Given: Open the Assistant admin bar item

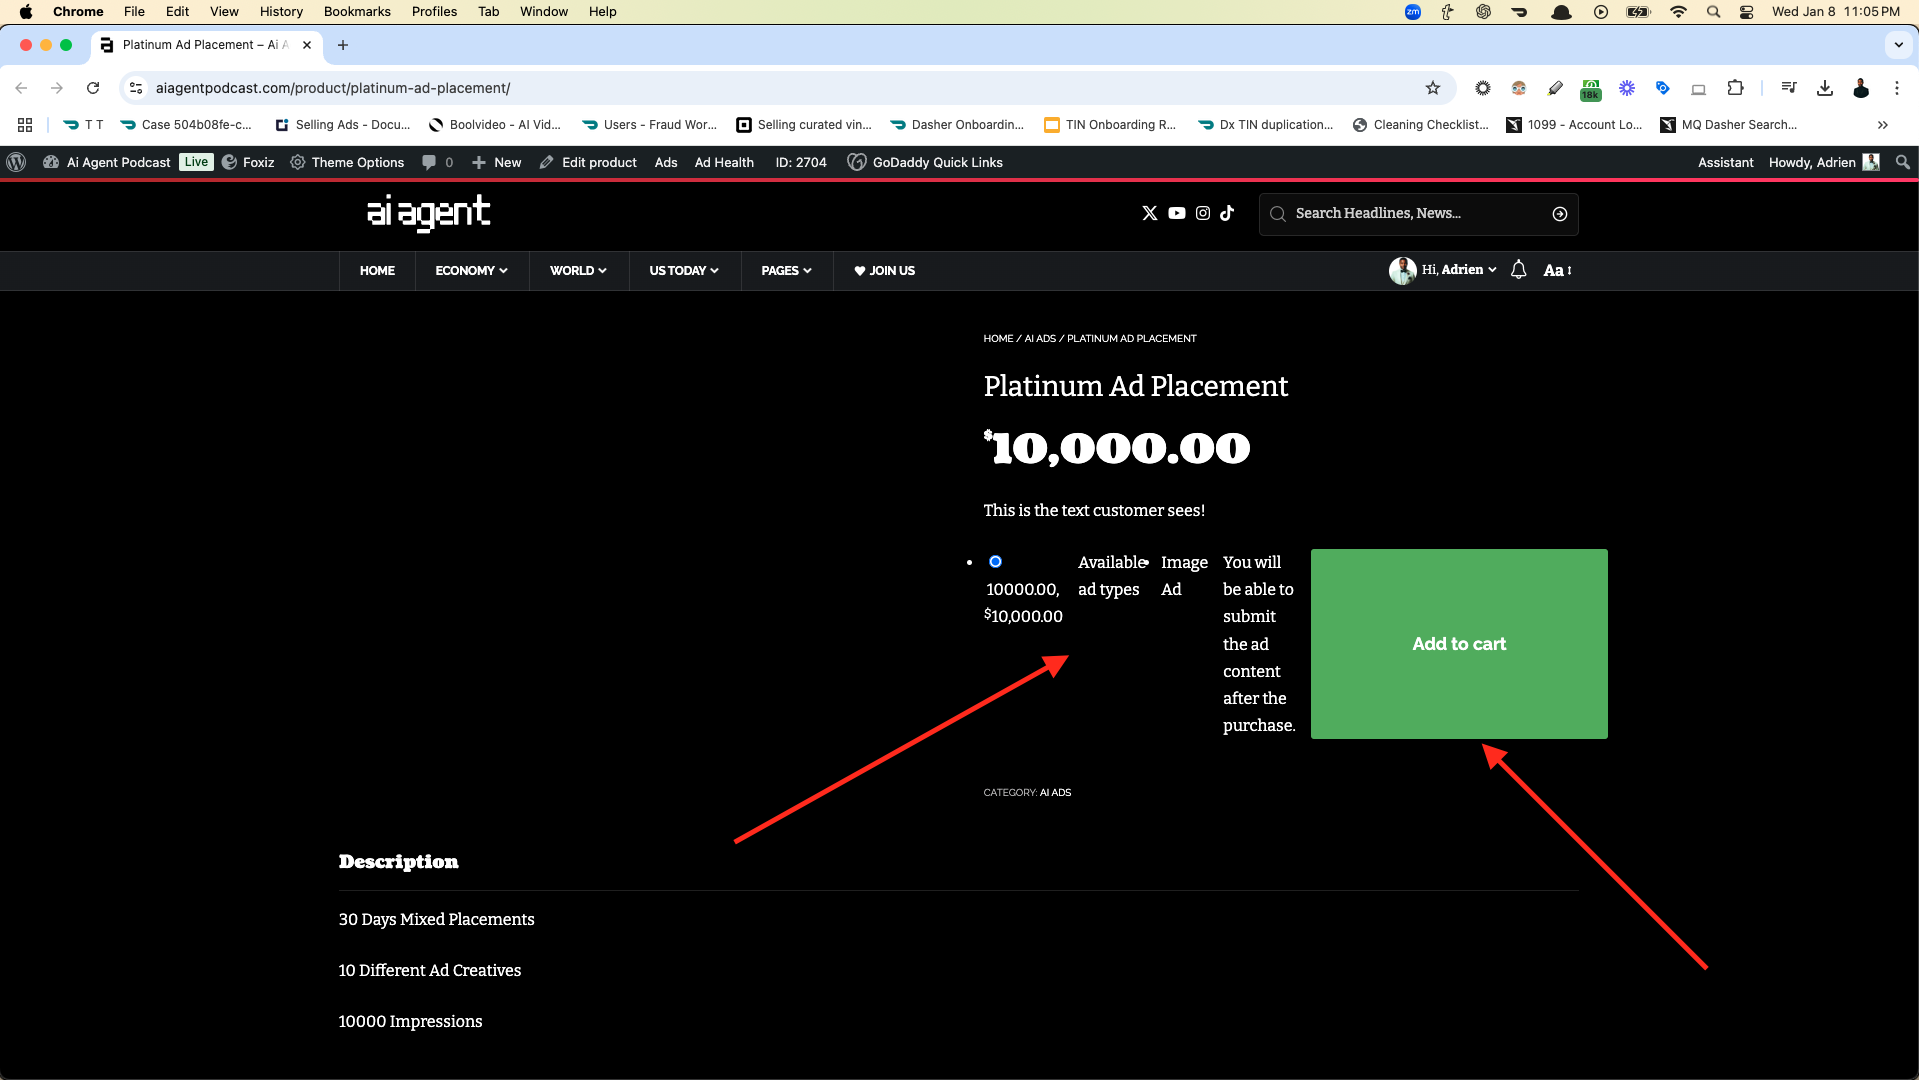Looking at the screenshot, I should click(x=1725, y=162).
